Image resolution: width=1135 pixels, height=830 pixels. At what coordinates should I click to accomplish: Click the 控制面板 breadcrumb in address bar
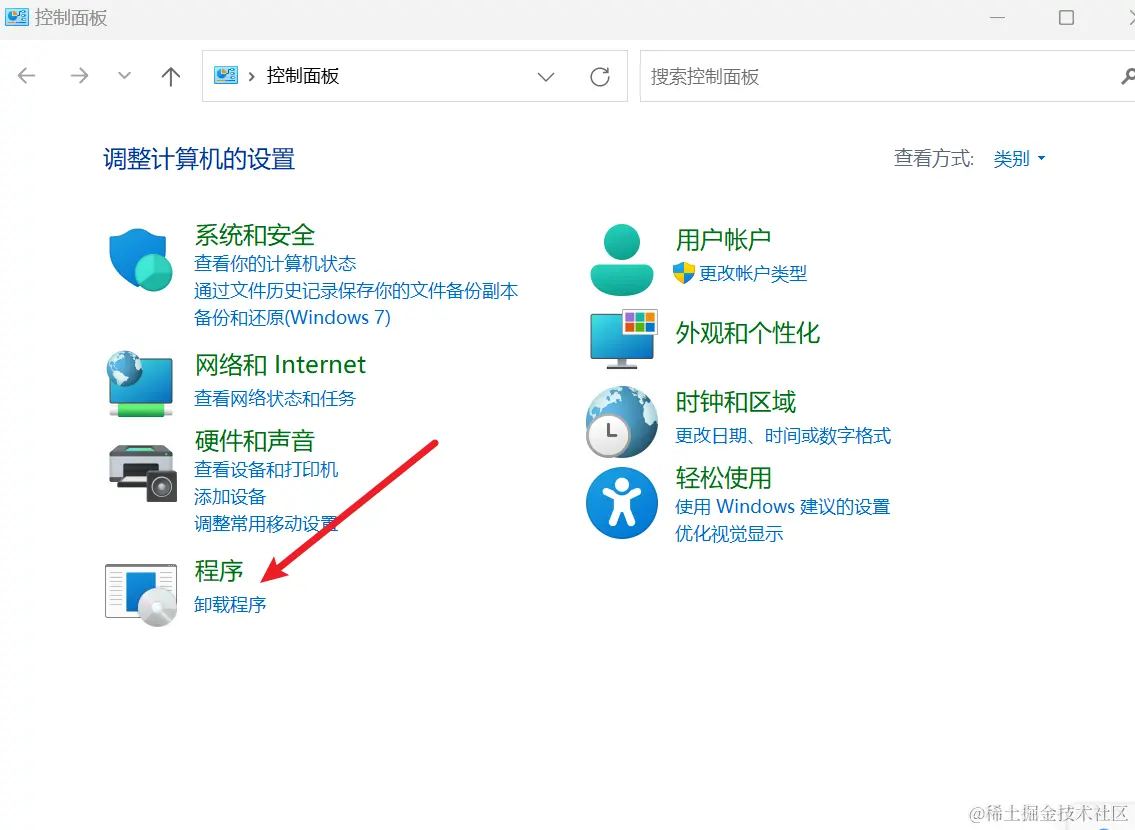tap(303, 76)
